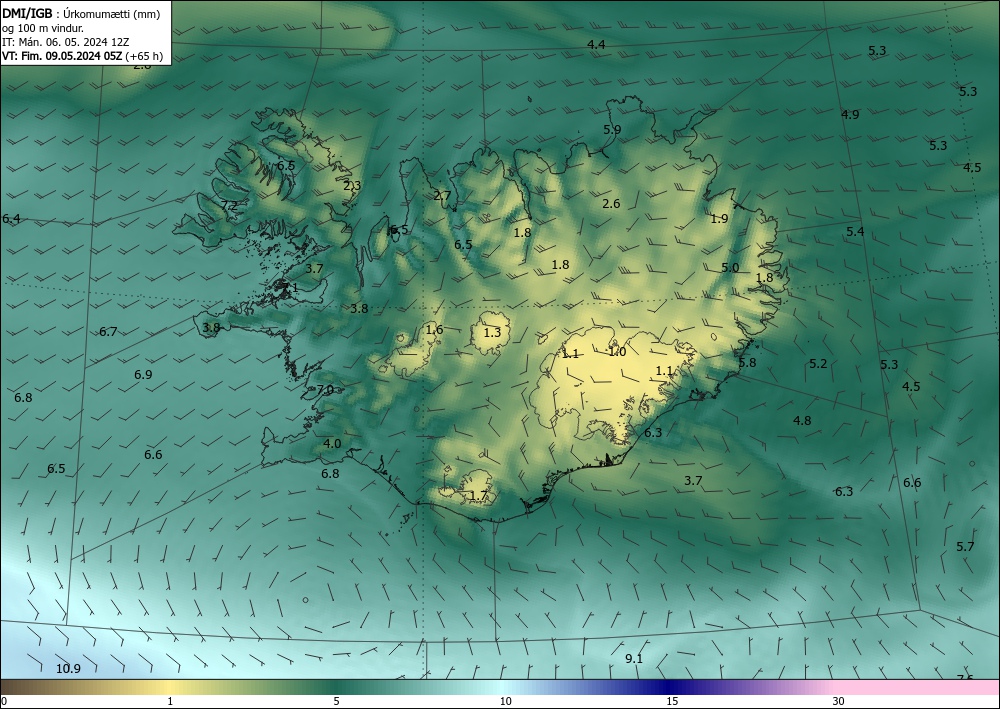Click the value "10.9" in the southwest corner
Image resolution: width=1000 pixels, height=709 pixels.
click(68, 669)
